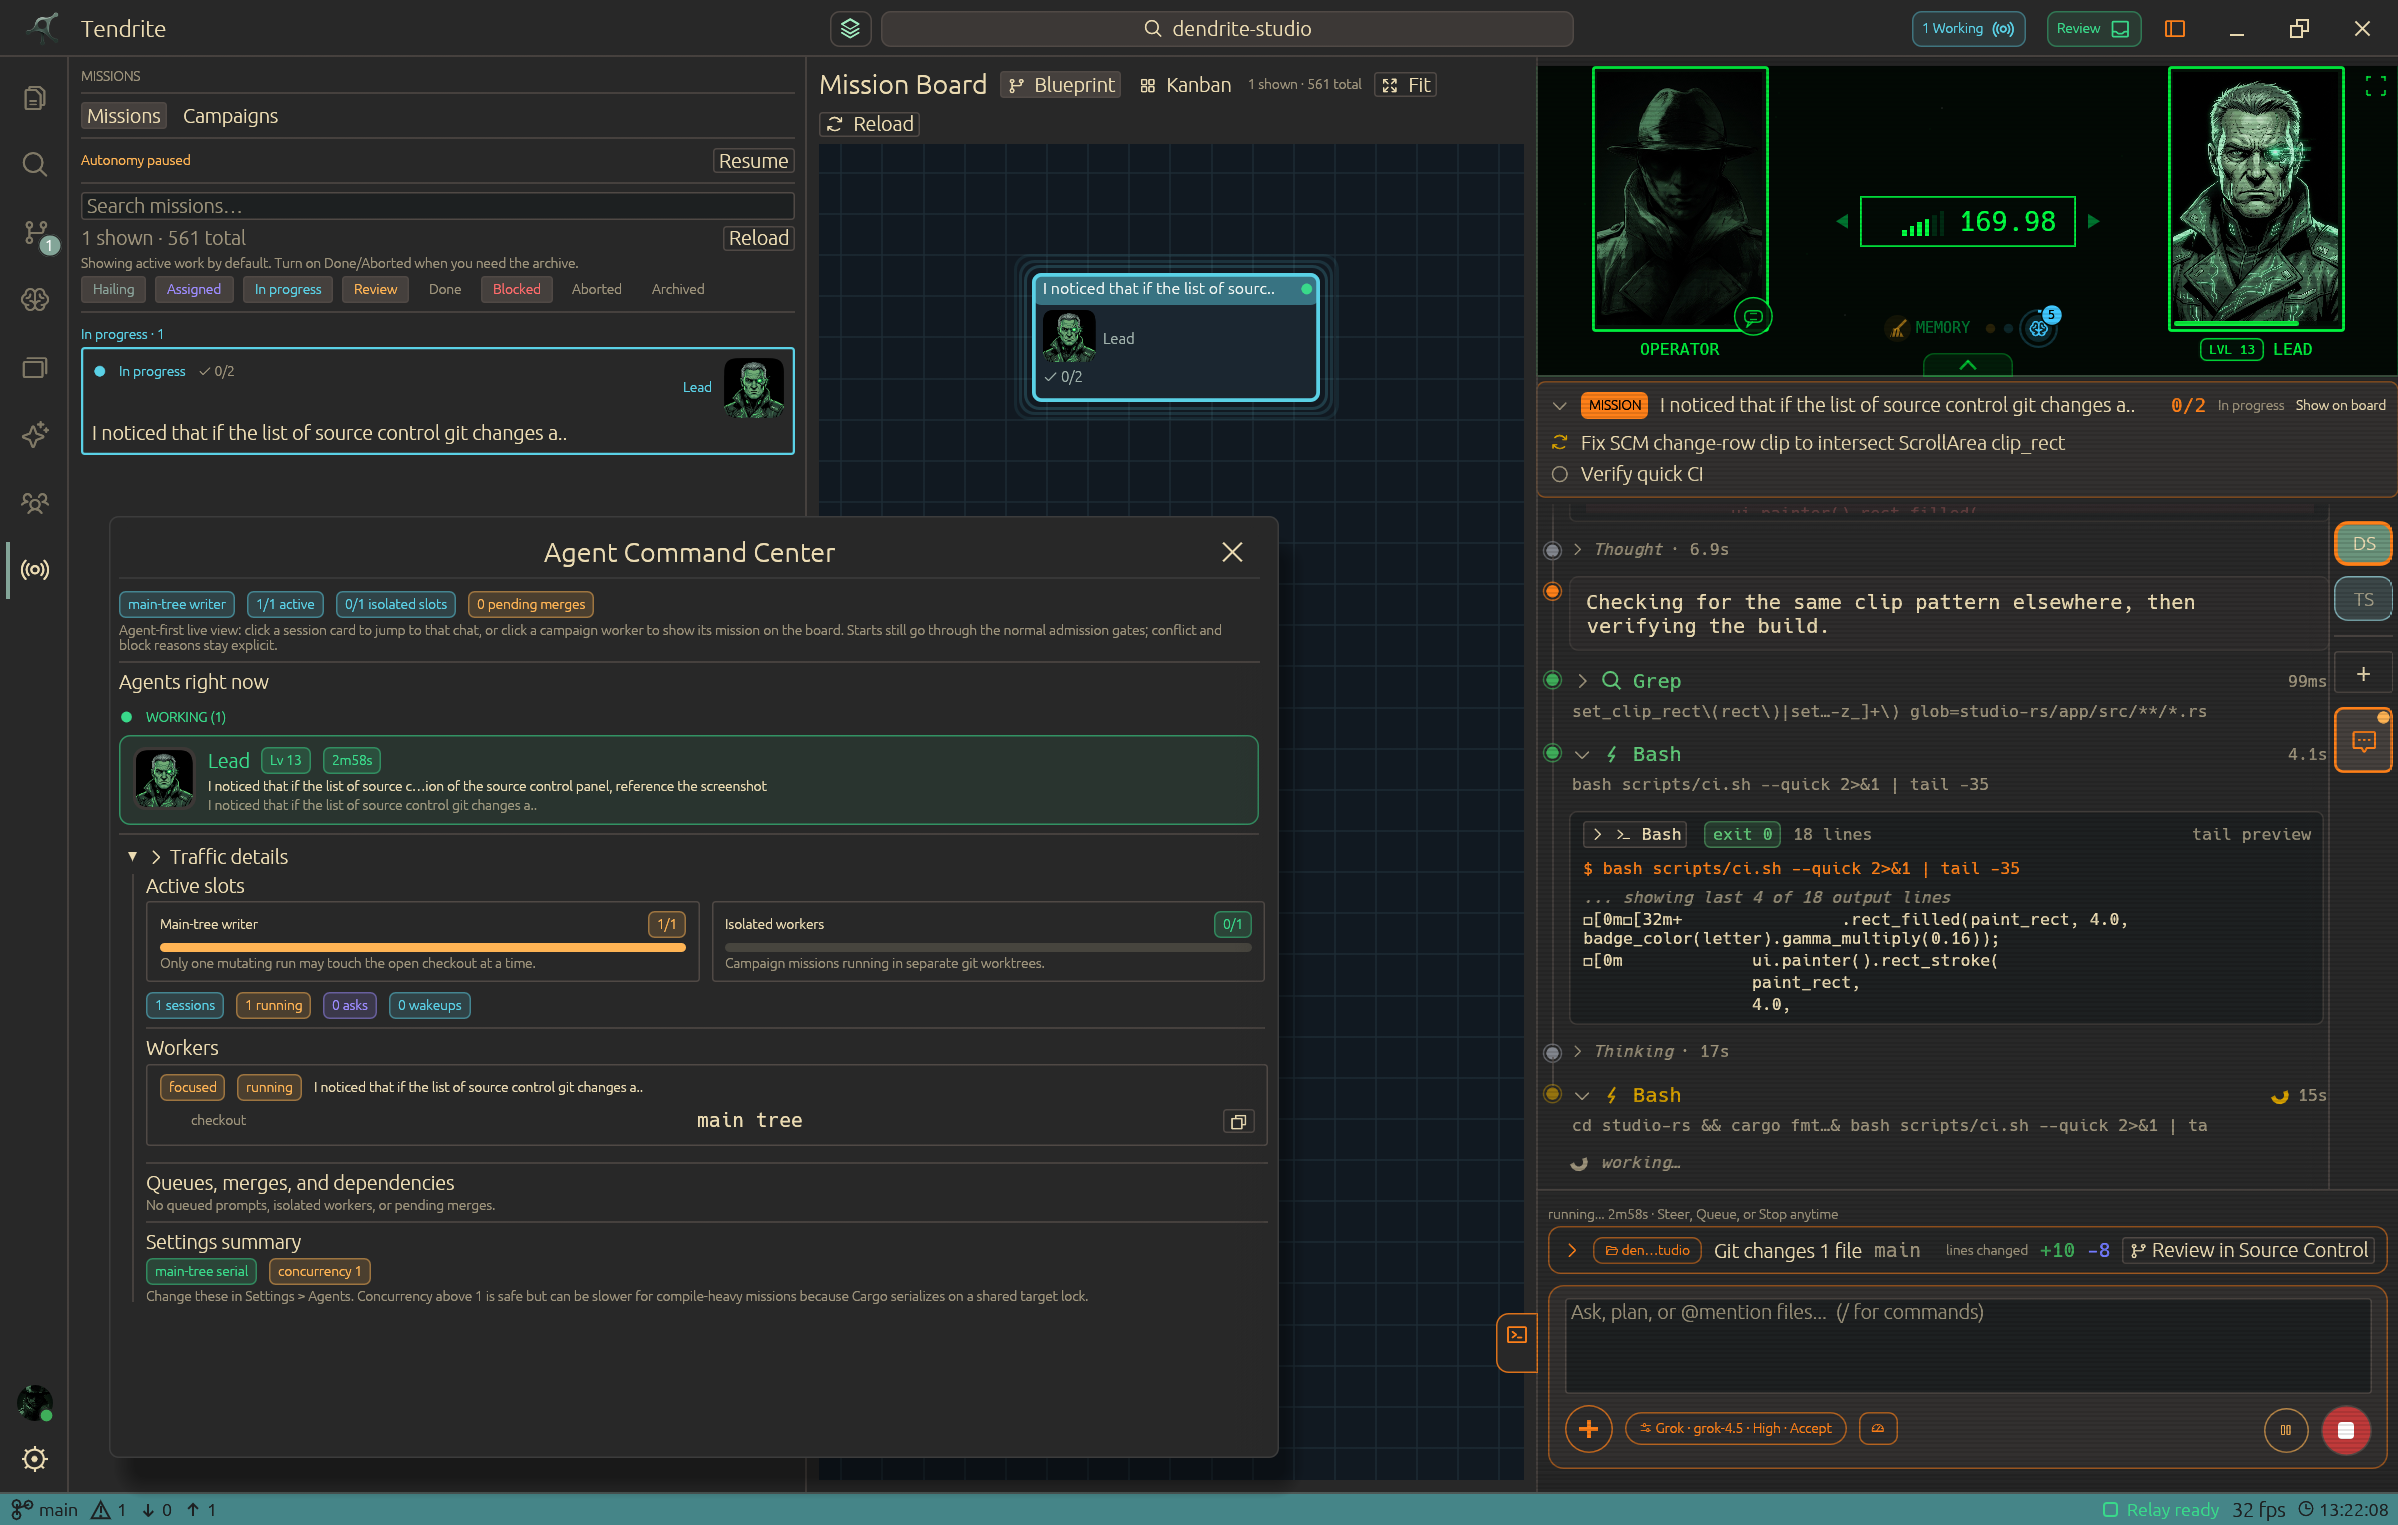Open the stacked windows sidebar icon
Viewport: 2398px width, 1525px height.
(35, 367)
